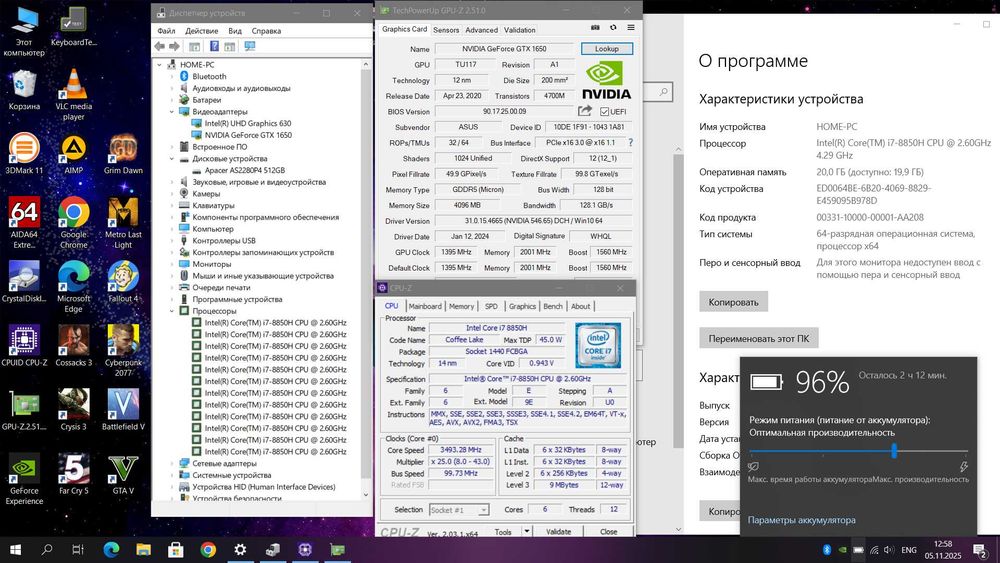Switch to Sensors tab in GPU-Z
This screenshot has height=563, width=1000.
pos(446,30)
